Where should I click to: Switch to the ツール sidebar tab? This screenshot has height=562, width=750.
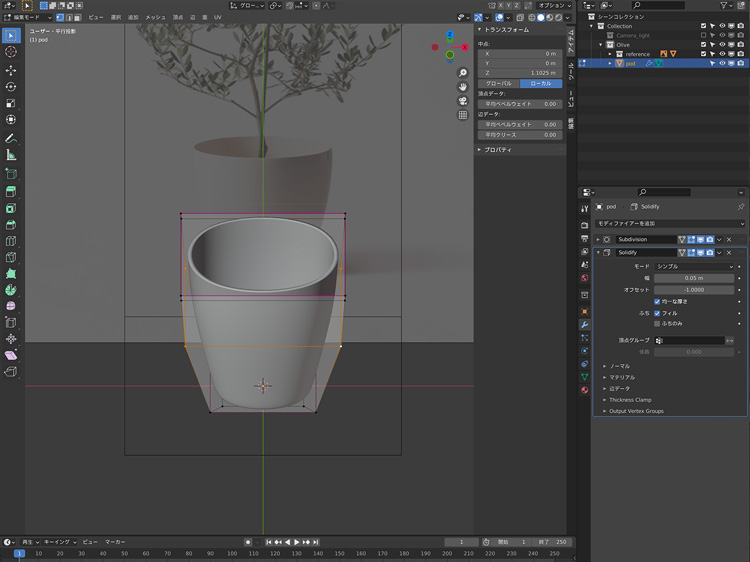pos(571,70)
